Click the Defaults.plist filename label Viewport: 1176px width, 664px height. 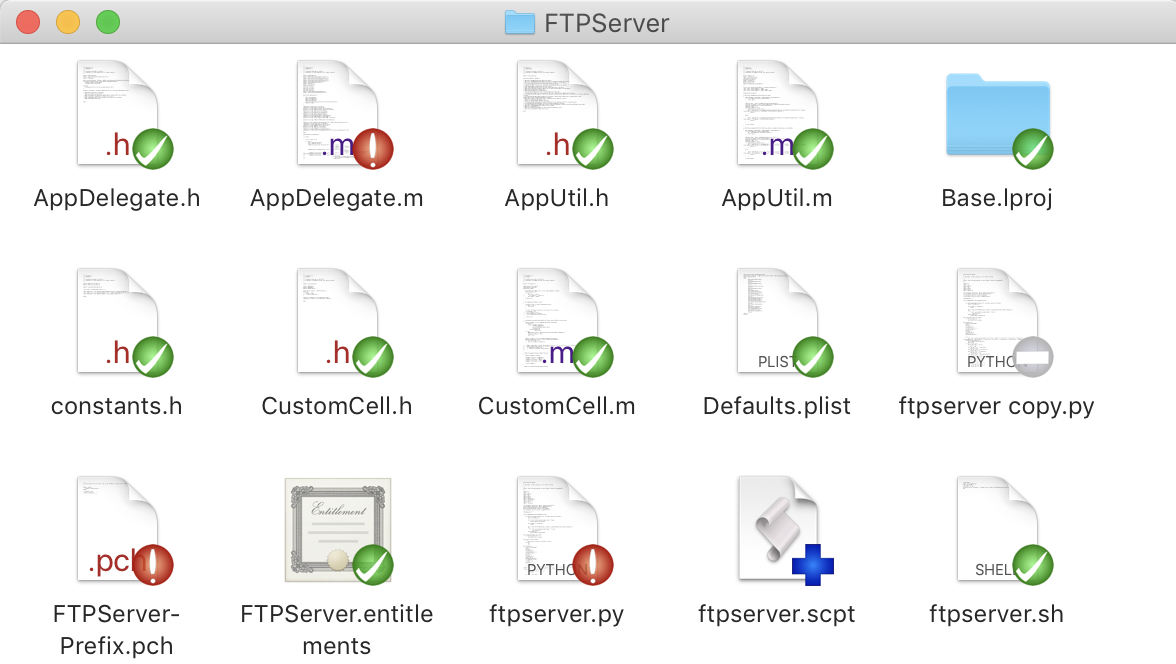coord(777,407)
